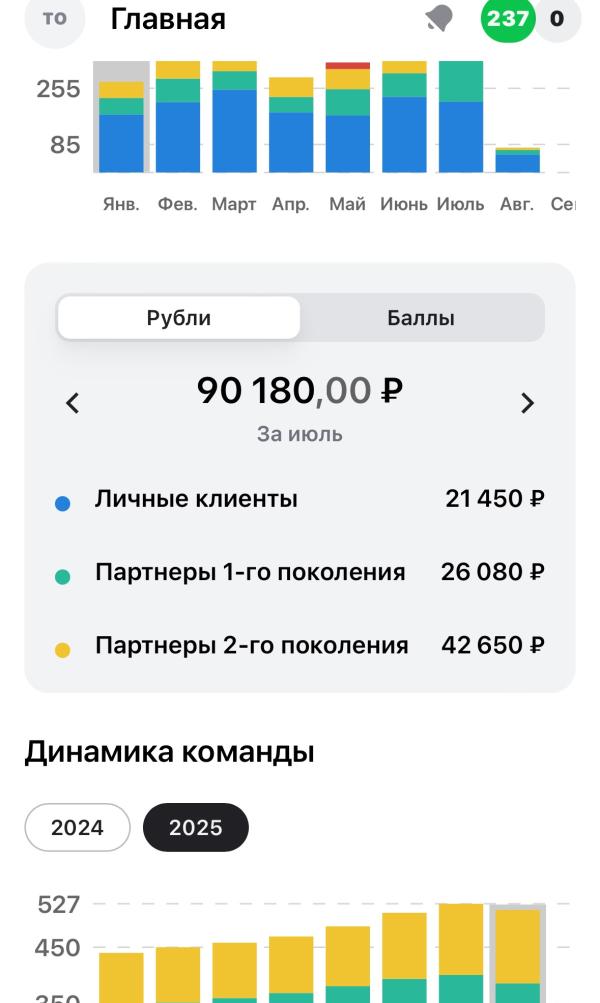
Task: Go to previous month with left chevron
Action: pos(72,403)
